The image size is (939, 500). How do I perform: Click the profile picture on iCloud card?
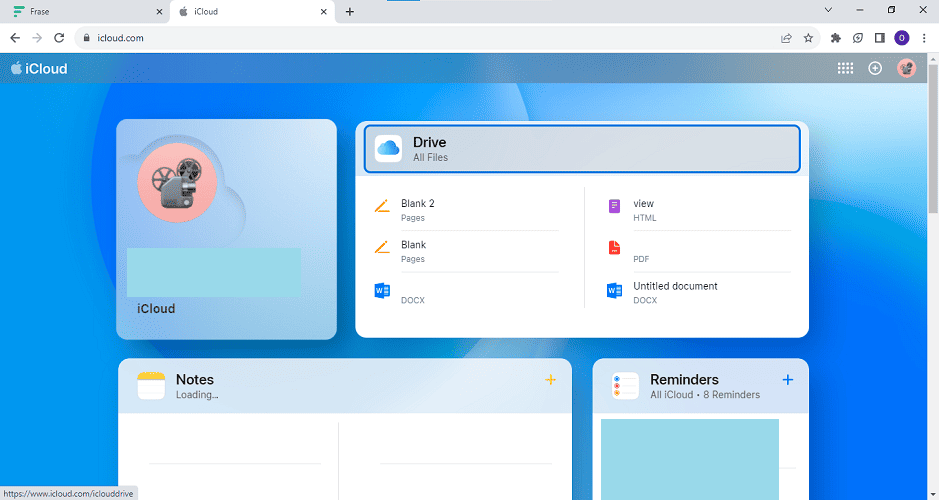pos(177,182)
